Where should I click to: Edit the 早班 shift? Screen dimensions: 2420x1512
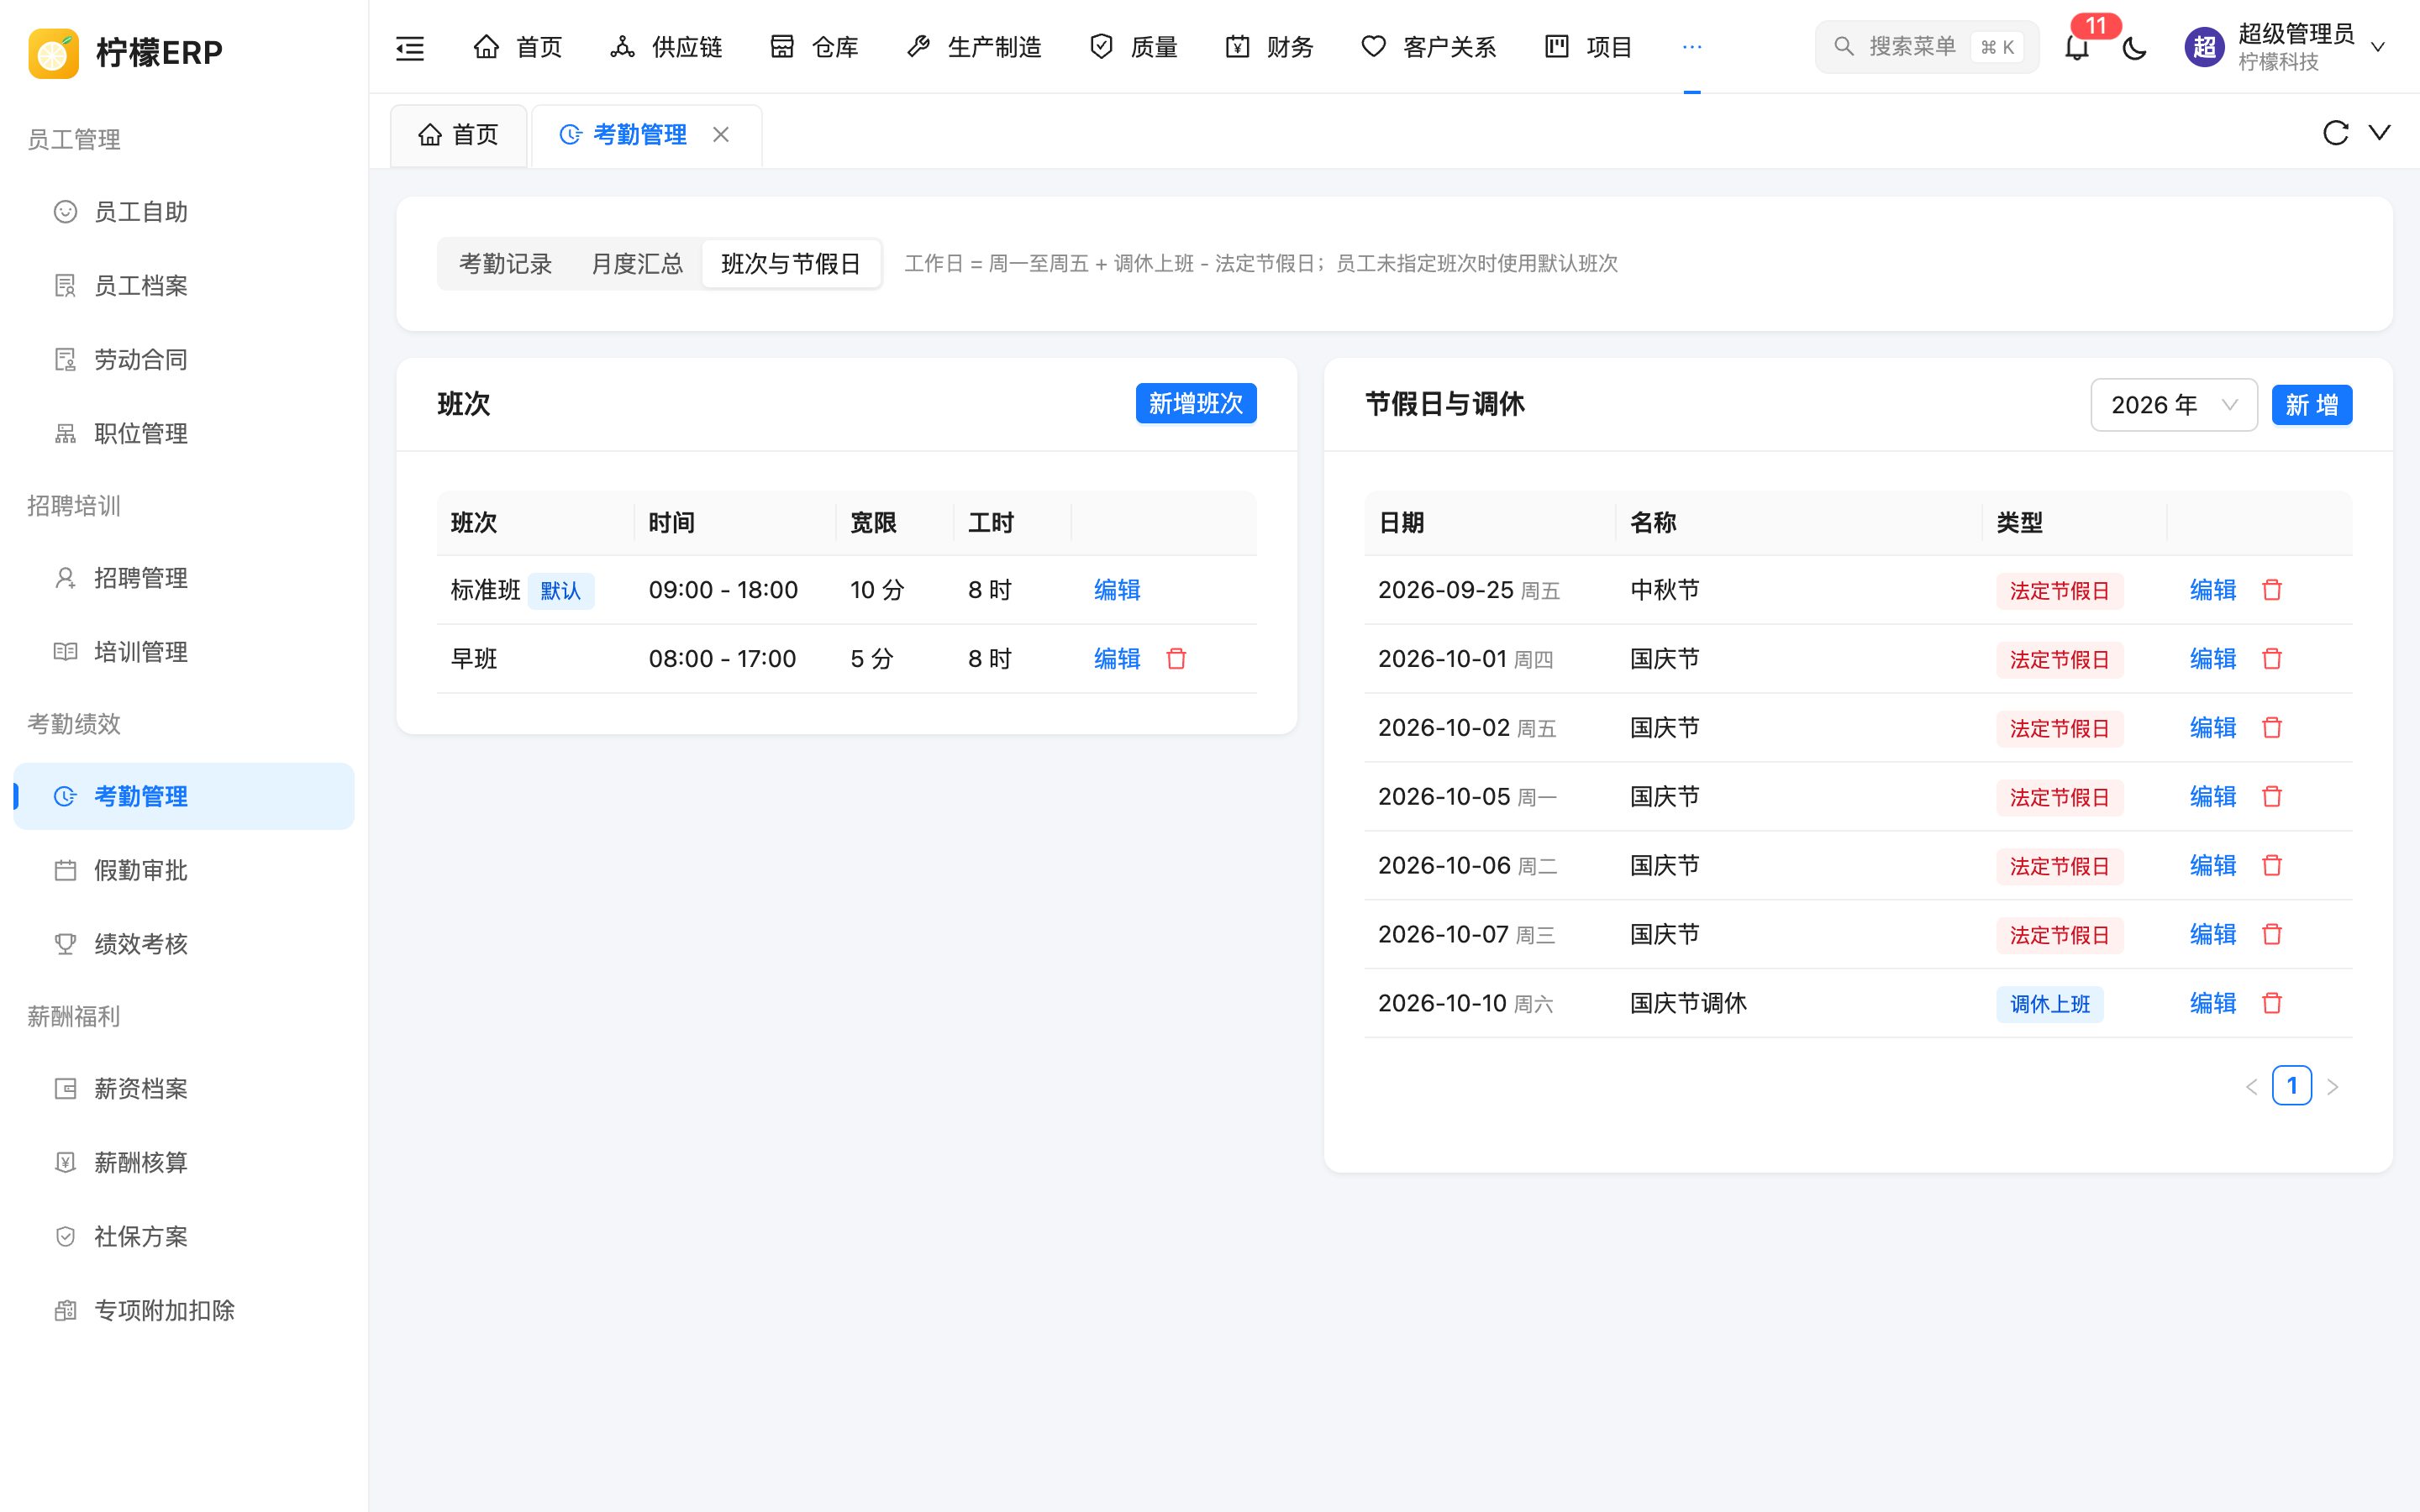[x=1117, y=658]
